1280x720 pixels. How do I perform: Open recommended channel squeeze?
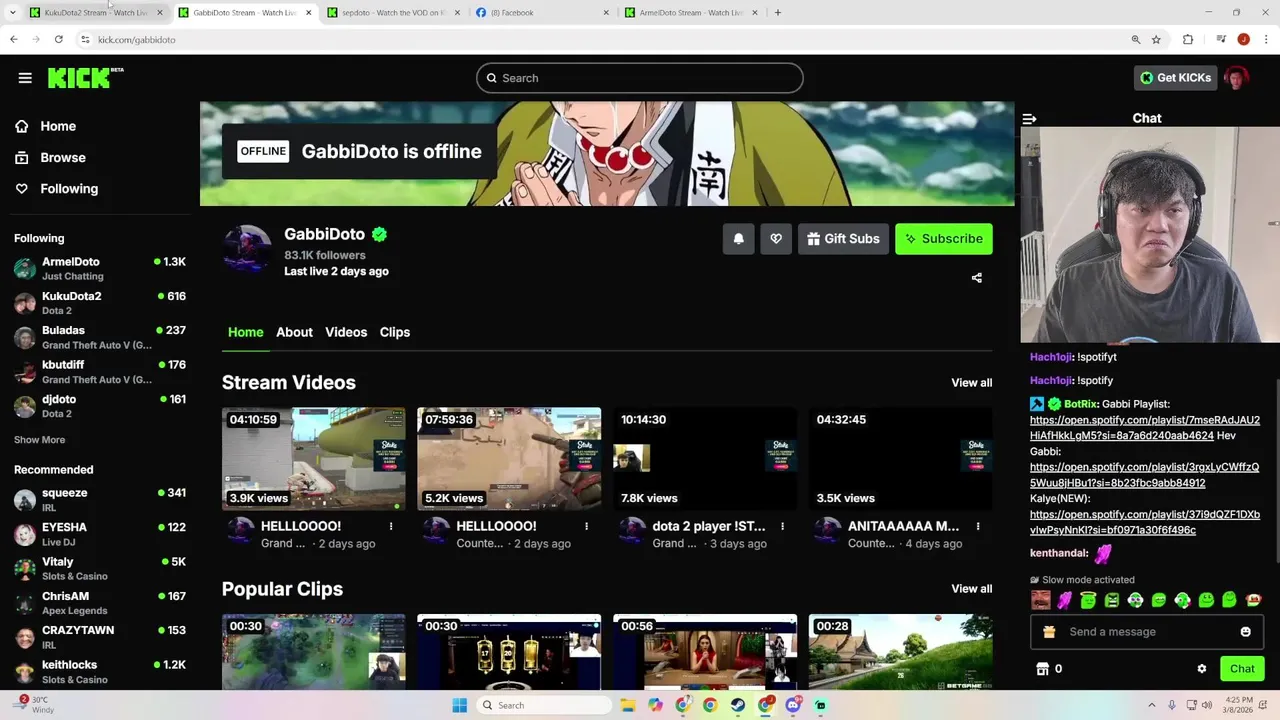pyautogui.click(x=100, y=500)
